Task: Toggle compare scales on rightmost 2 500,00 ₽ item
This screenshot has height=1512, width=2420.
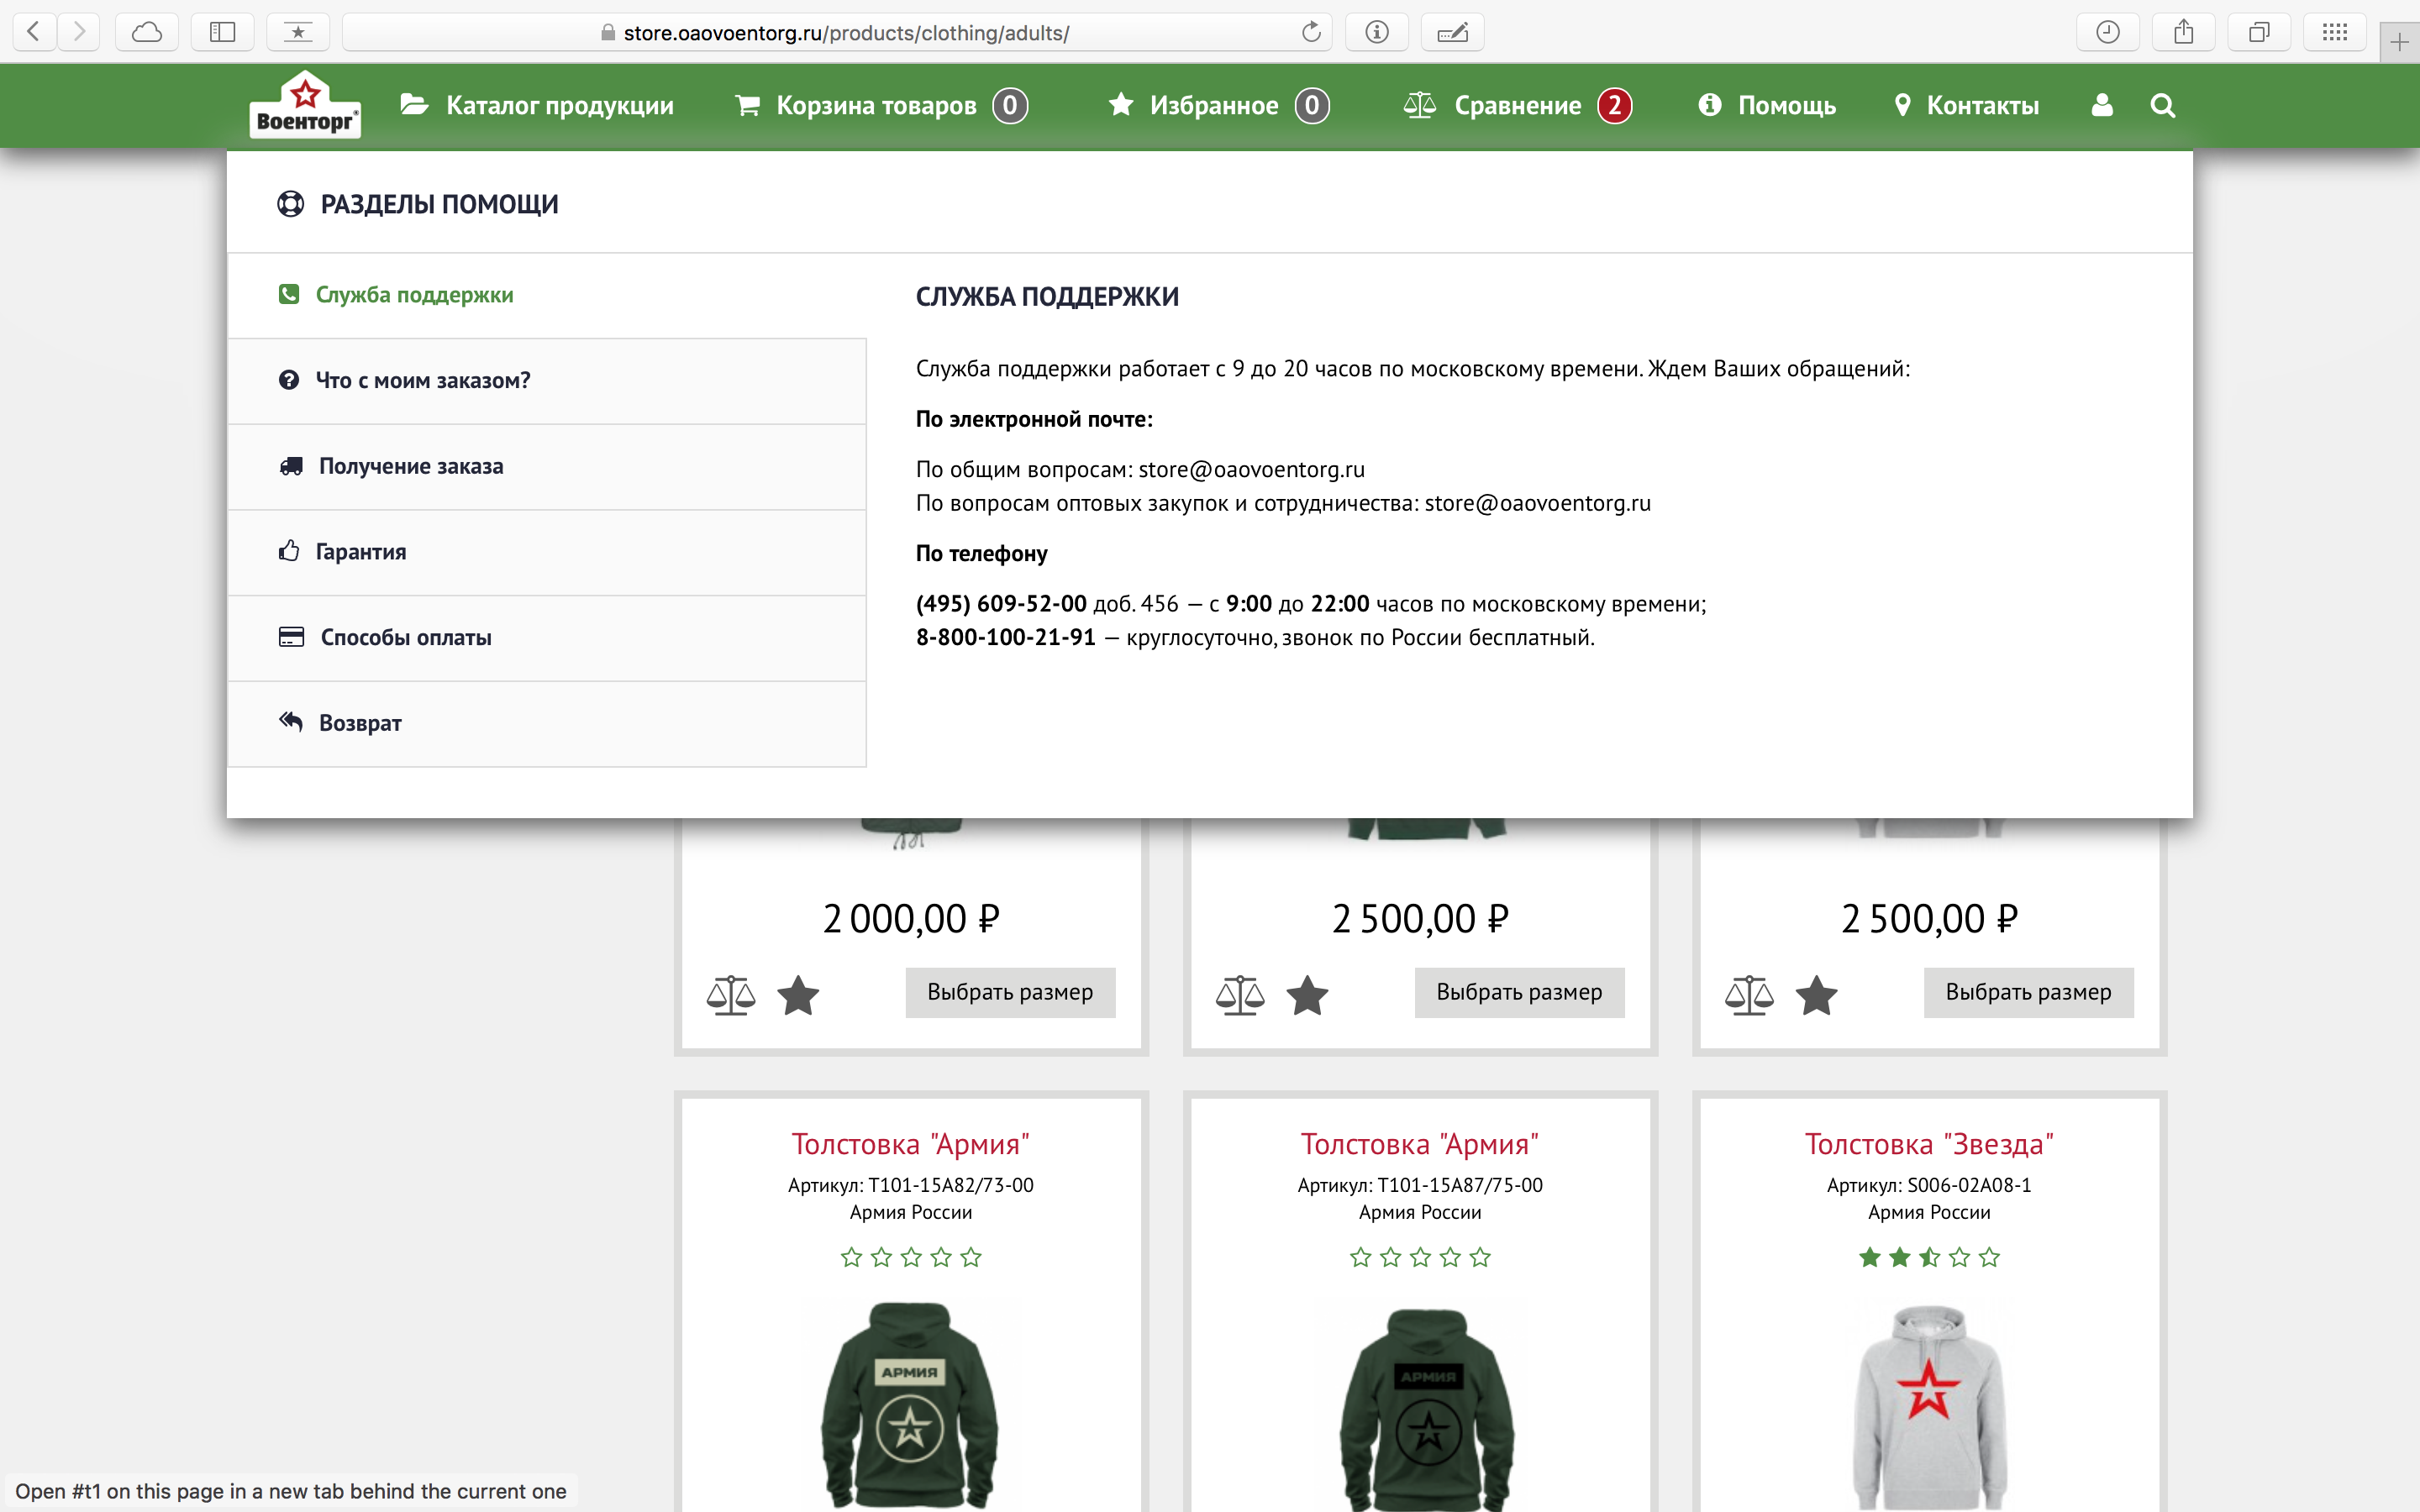Action: click(1749, 995)
